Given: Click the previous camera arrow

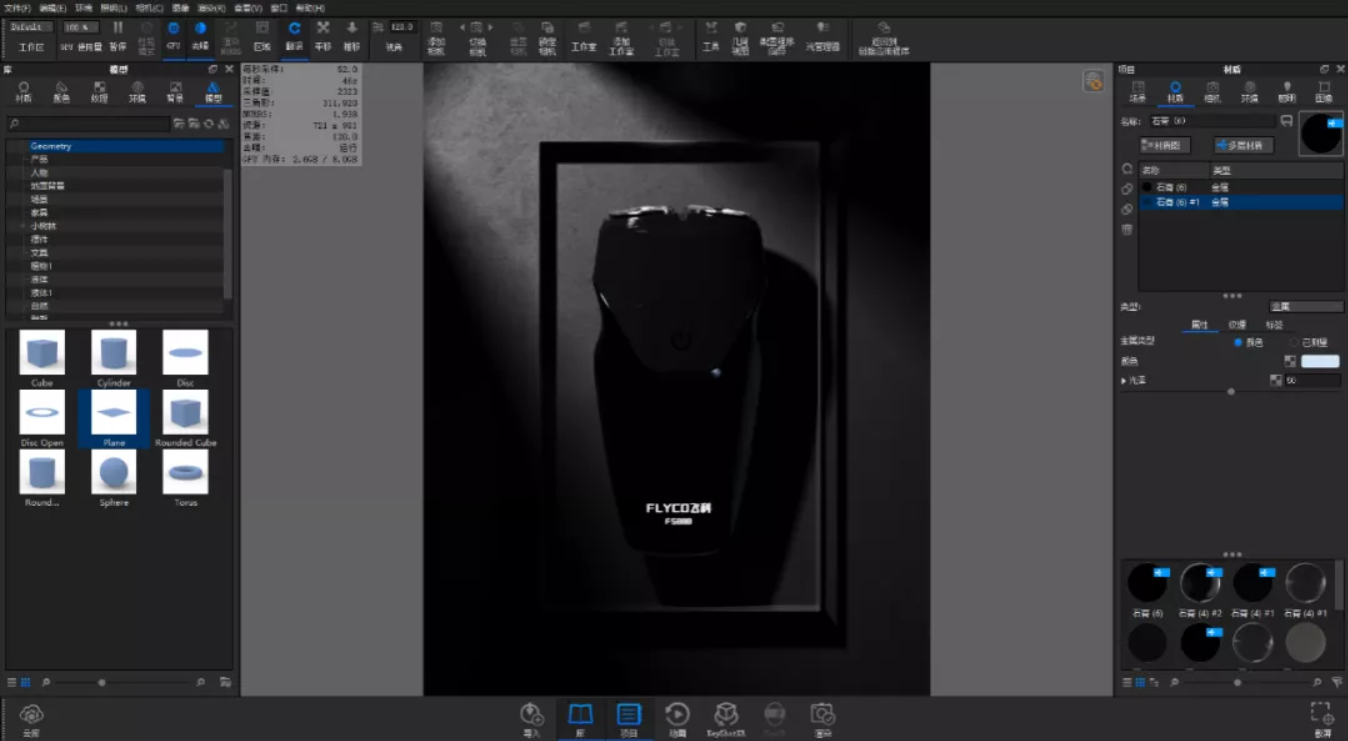Looking at the screenshot, I should click(464, 27).
